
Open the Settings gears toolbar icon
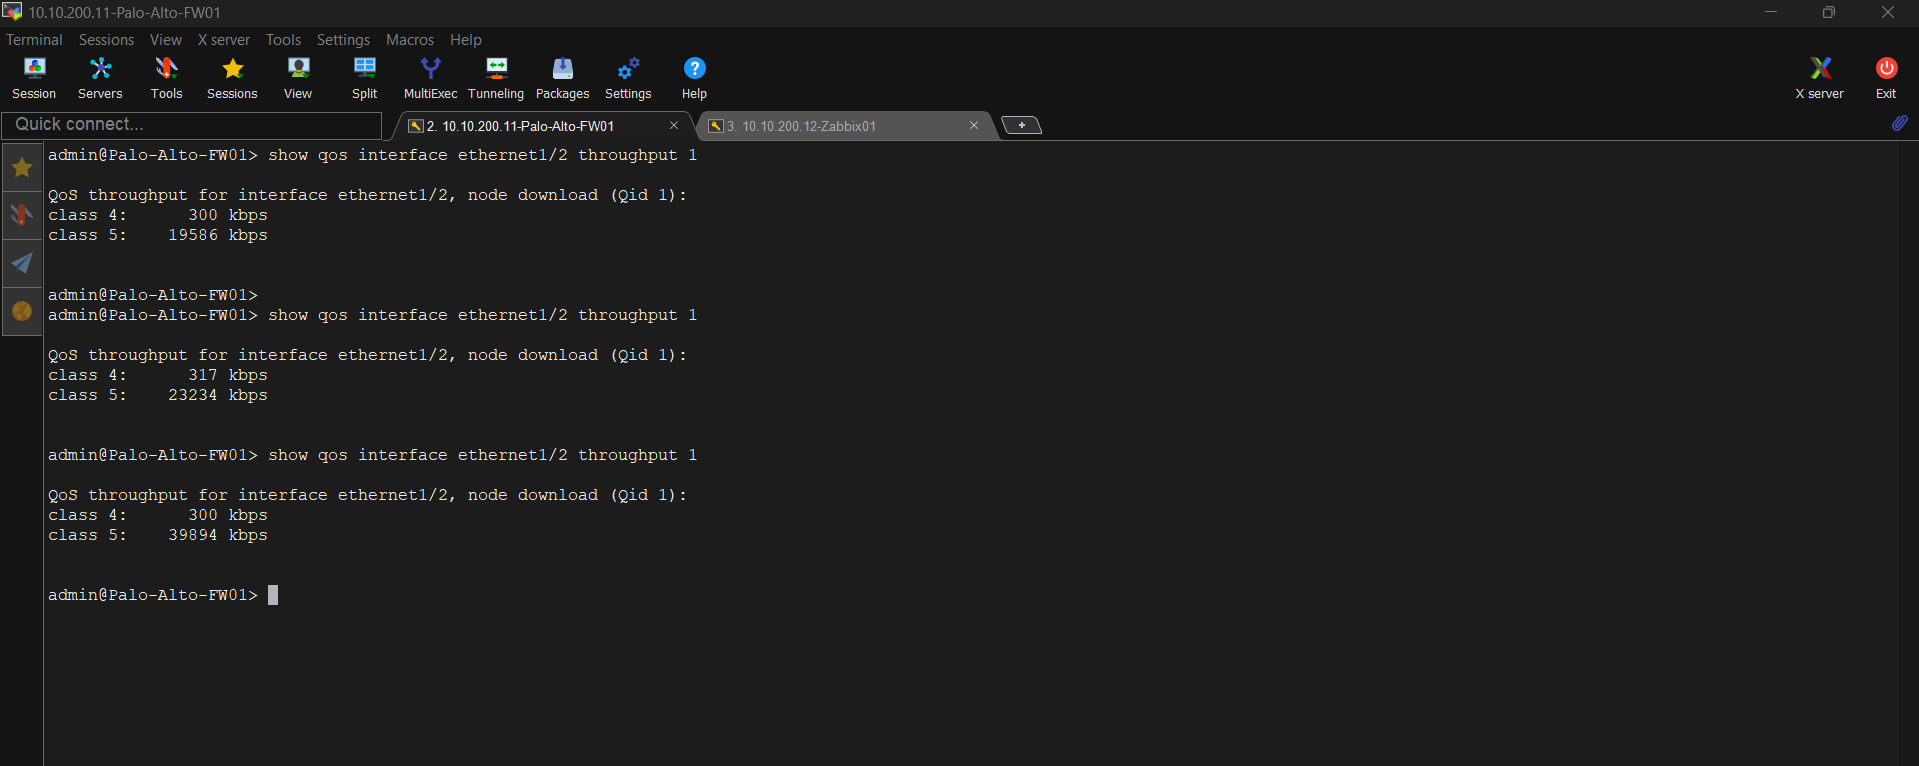point(628,78)
